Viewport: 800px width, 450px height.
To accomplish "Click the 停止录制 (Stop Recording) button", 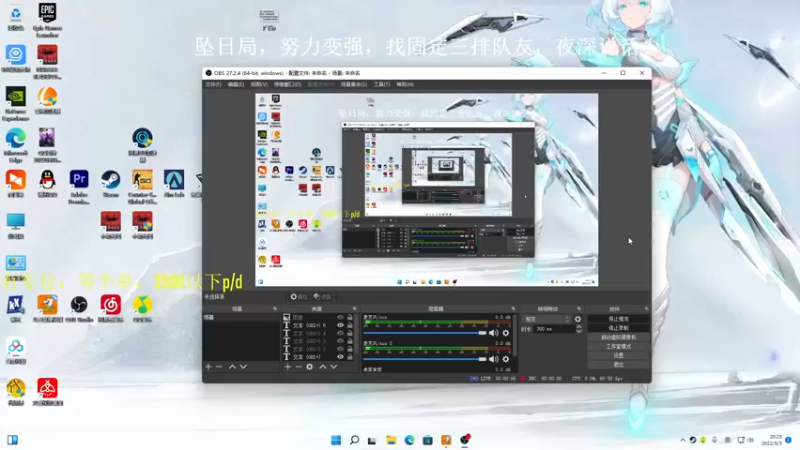I will pos(618,328).
